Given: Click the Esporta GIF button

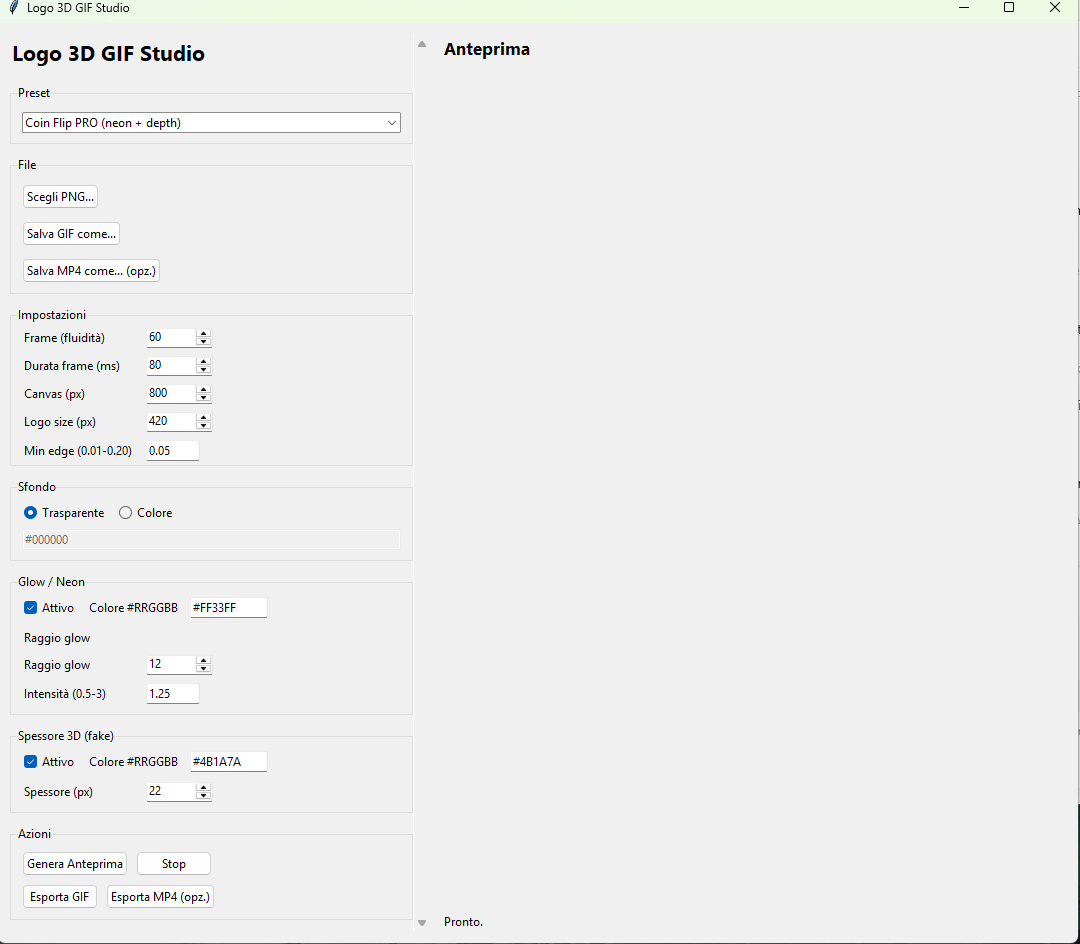Looking at the screenshot, I should (x=60, y=897).
